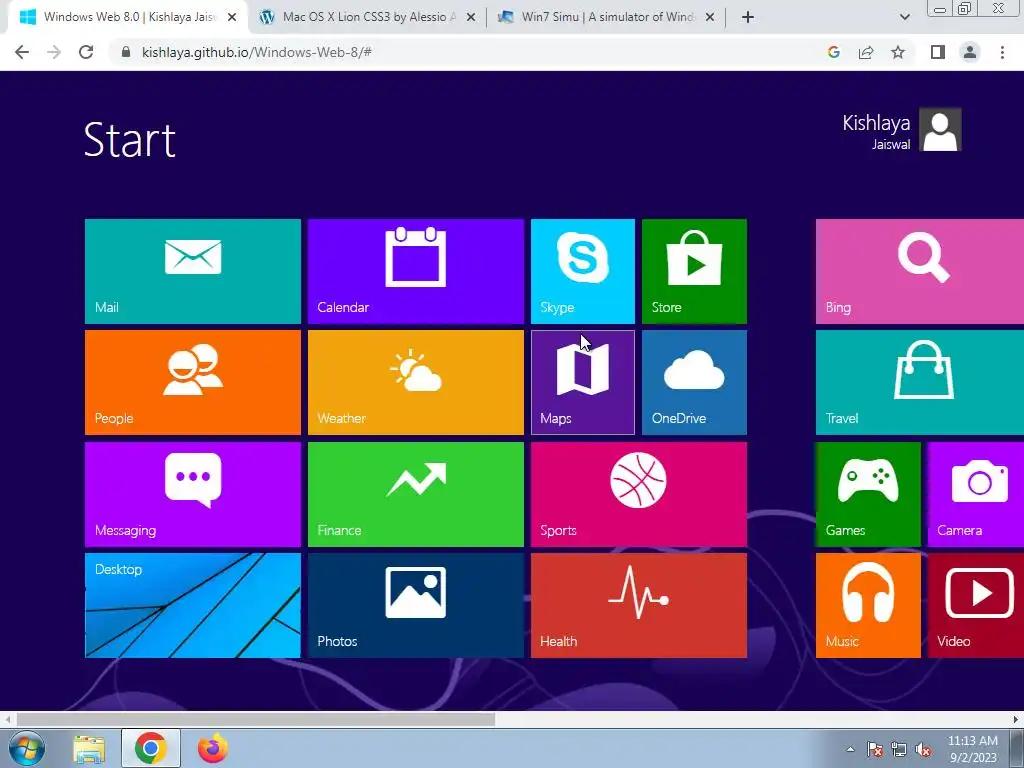The width and height of the screenshot is (1024, 768).
Task: Open the Desktop tile
Action: point(193,605)
